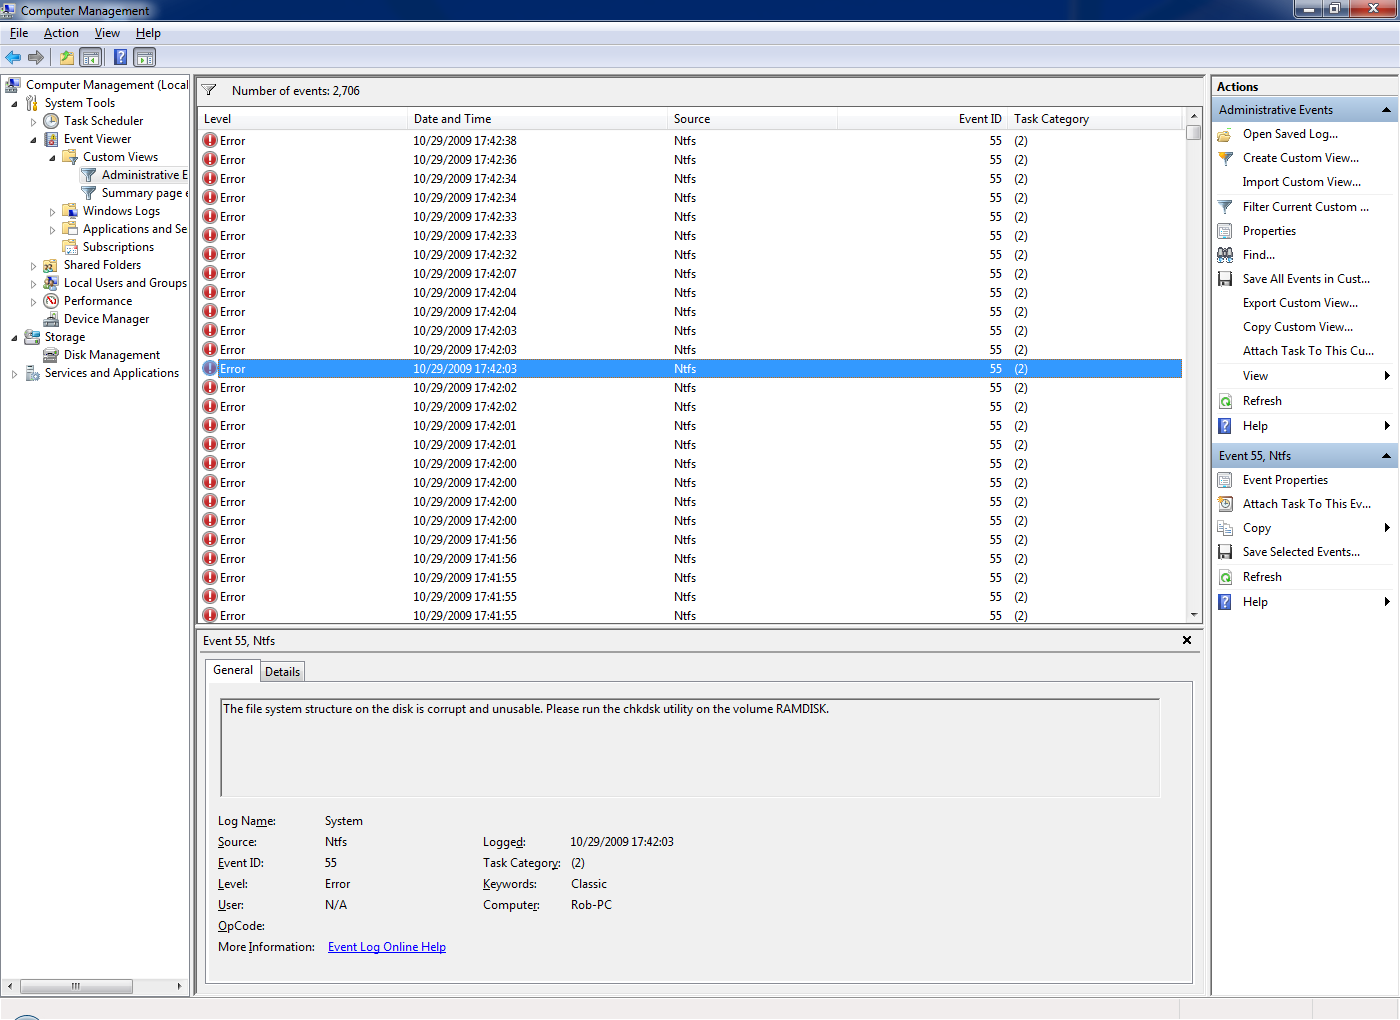Open the View menu in menu bar
The height and width of the screenshot is (1020, 1400).
pos(107,33)
